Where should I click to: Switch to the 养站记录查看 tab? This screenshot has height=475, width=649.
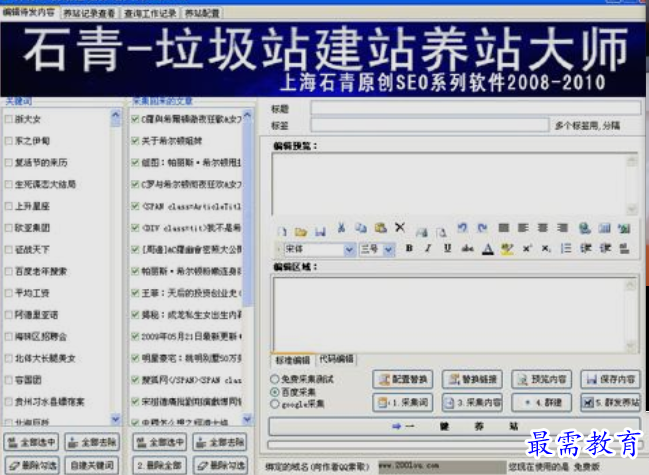[89, 14]
